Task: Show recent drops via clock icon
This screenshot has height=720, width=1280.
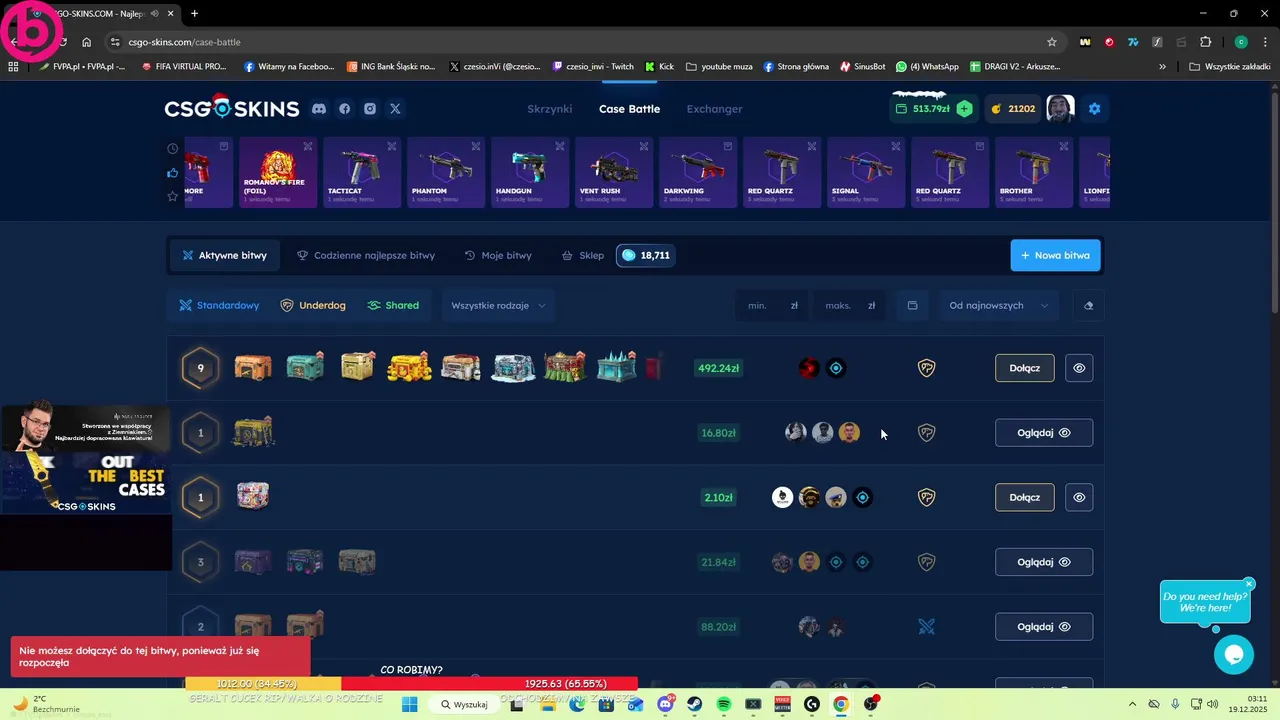Action: coord(172,149)
